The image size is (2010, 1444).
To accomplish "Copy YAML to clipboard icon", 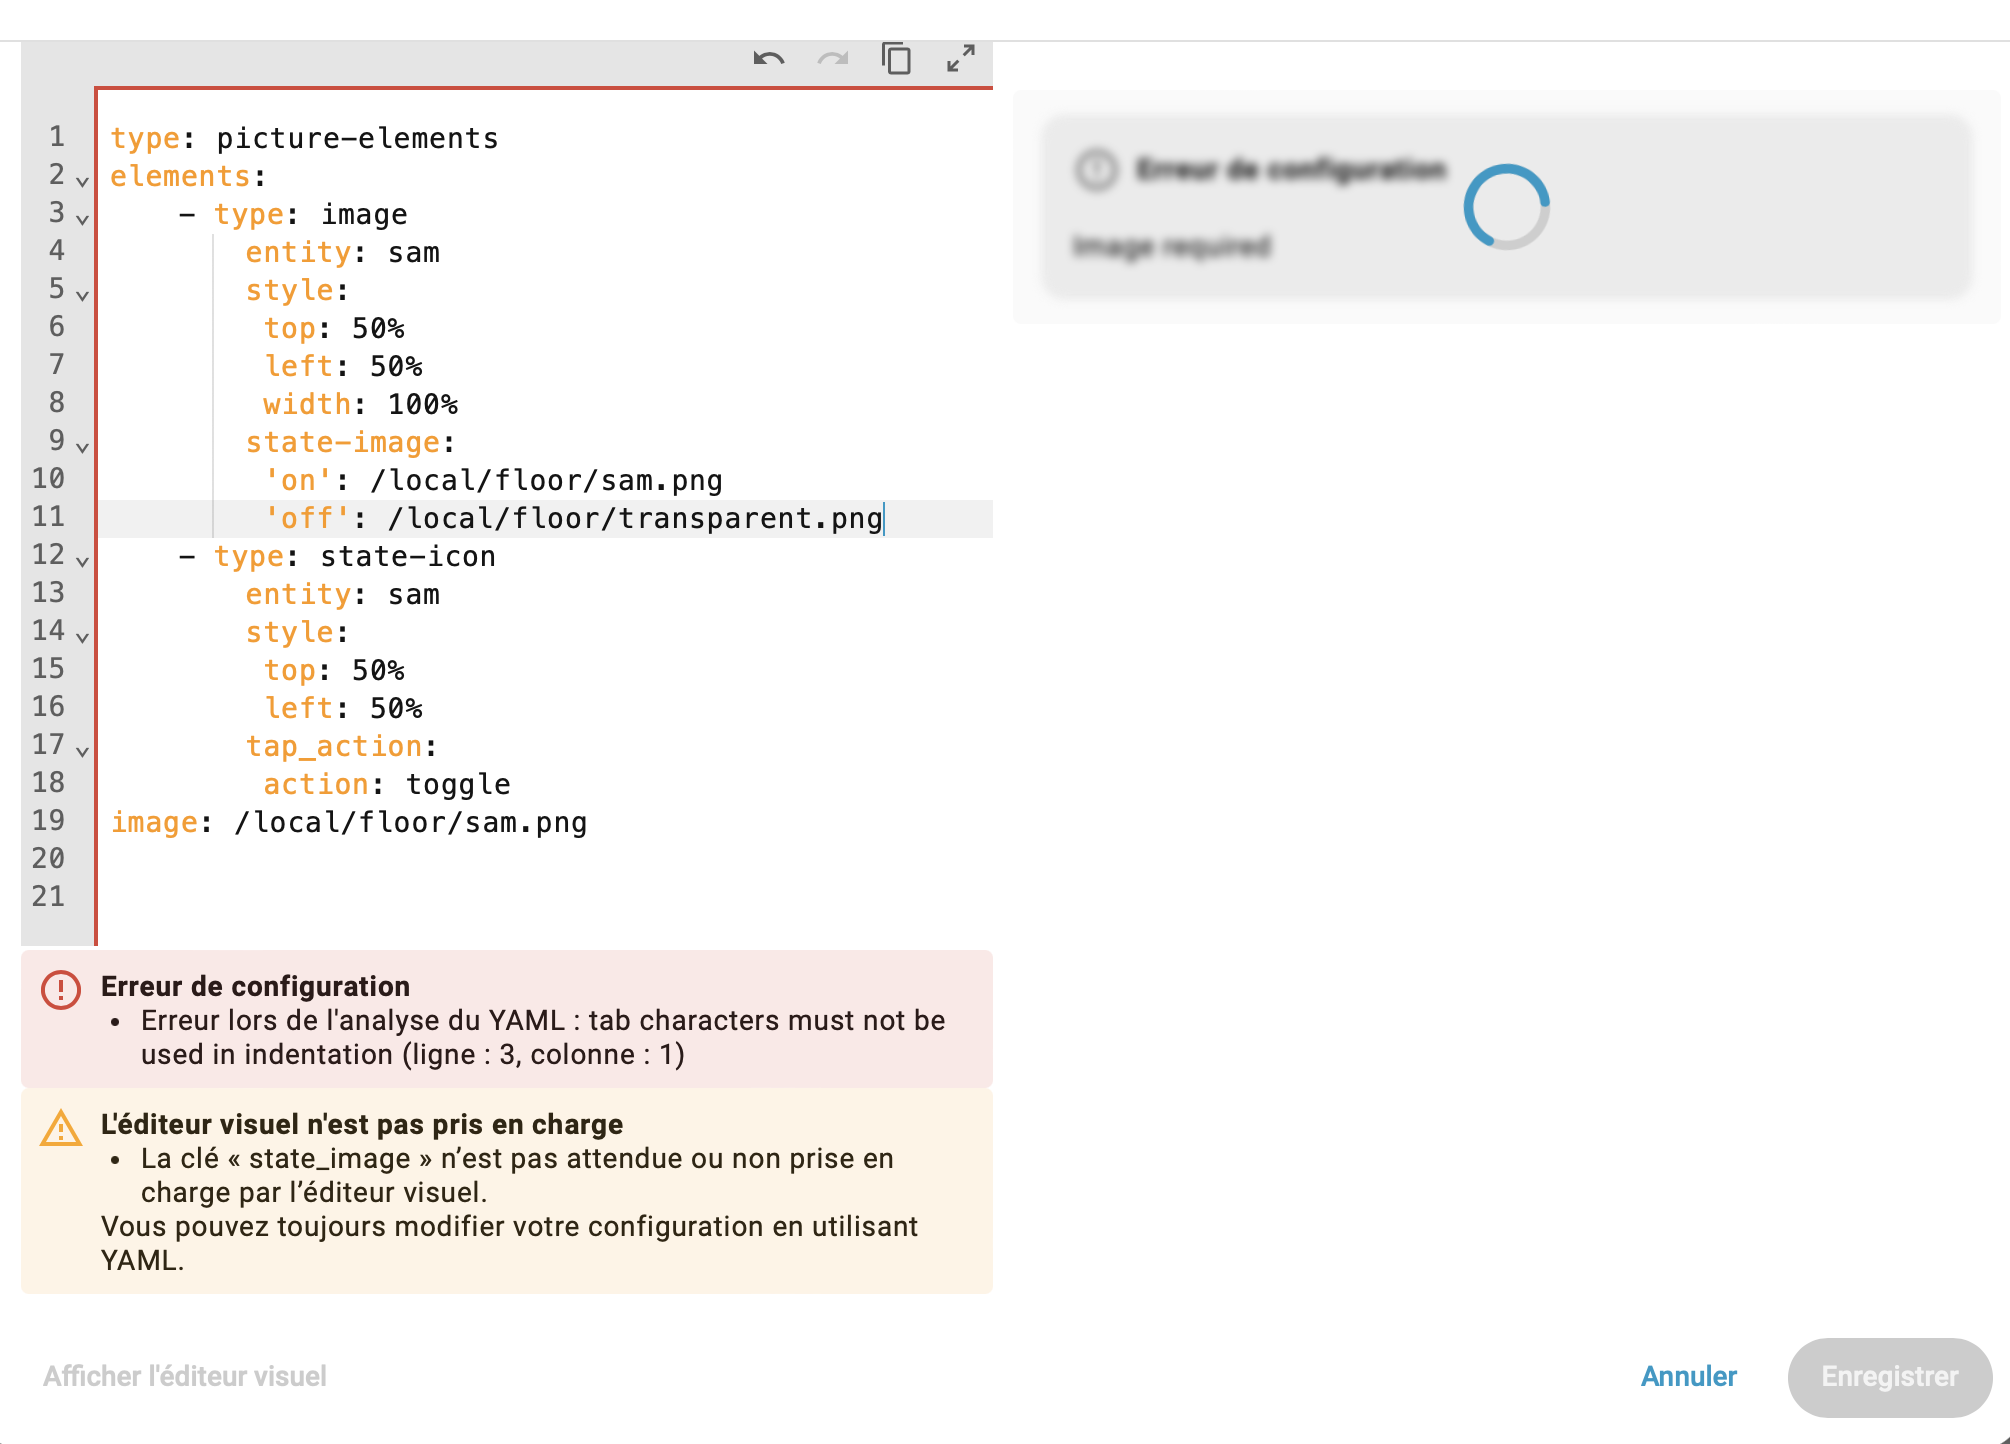I will click(x=896, y=59).
